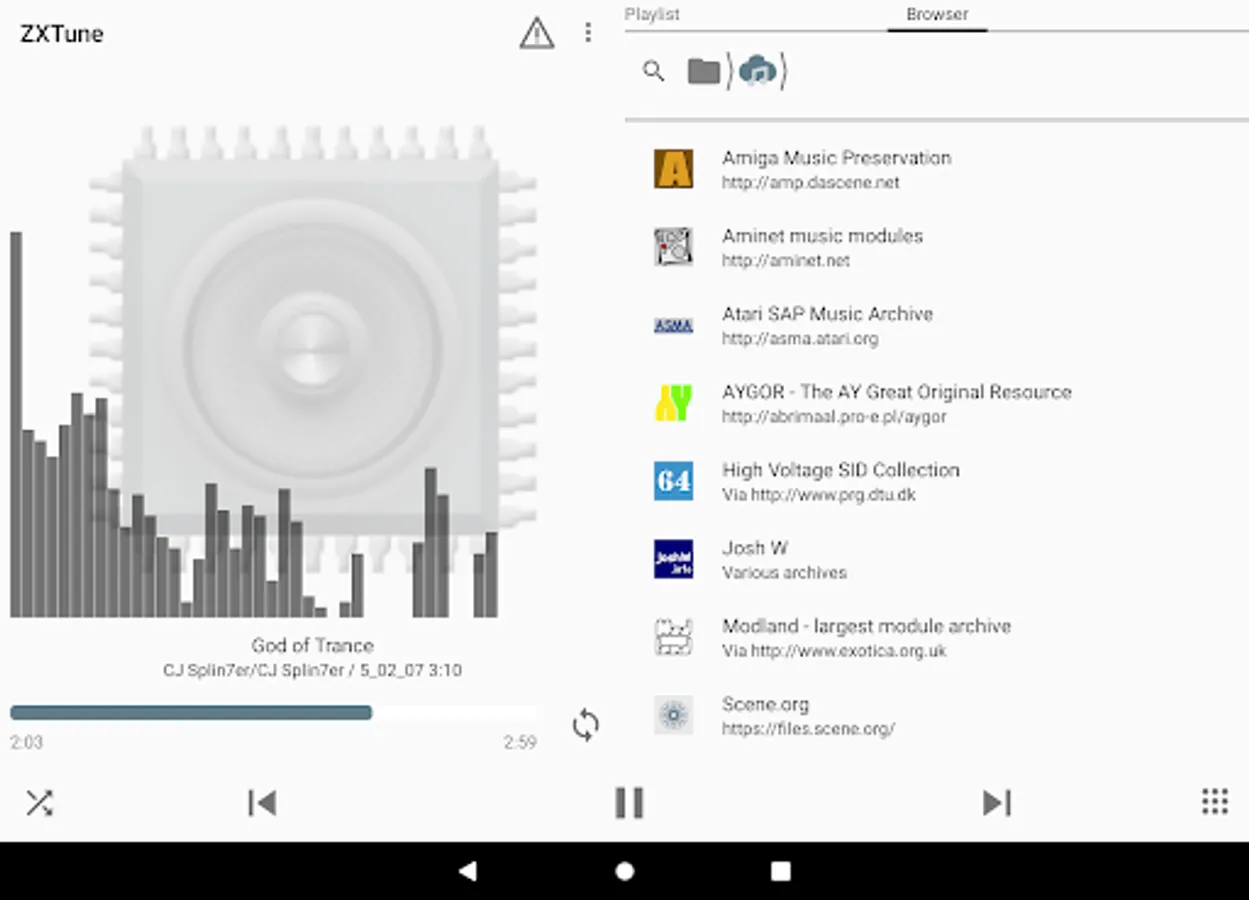Click the http://aminet.net address

pos(786,261)
